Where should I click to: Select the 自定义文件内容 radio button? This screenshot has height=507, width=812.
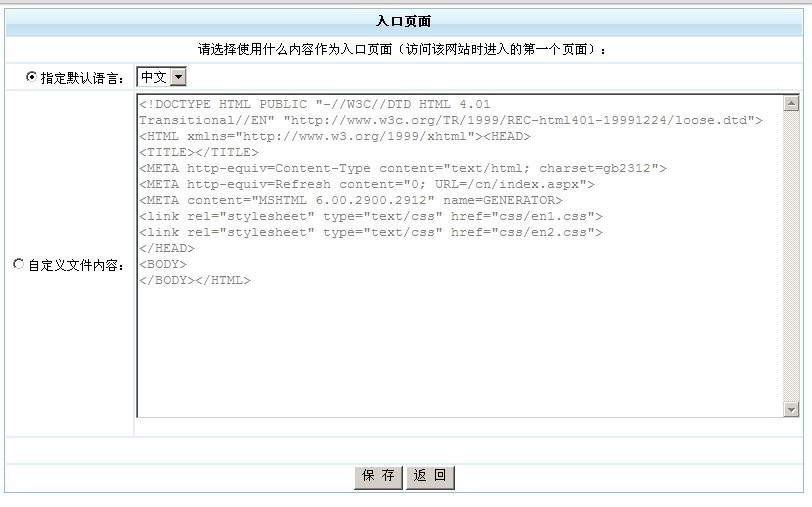19,264
